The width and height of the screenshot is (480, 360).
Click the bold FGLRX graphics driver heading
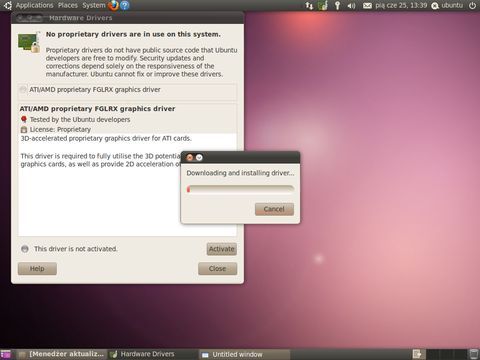[x=97, y=109]
